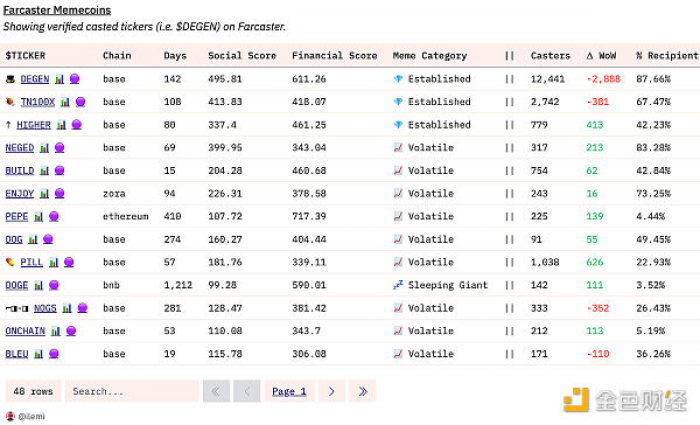Click the purple circle icon next to PILL
700x425 pixels.
coord(69,262)
